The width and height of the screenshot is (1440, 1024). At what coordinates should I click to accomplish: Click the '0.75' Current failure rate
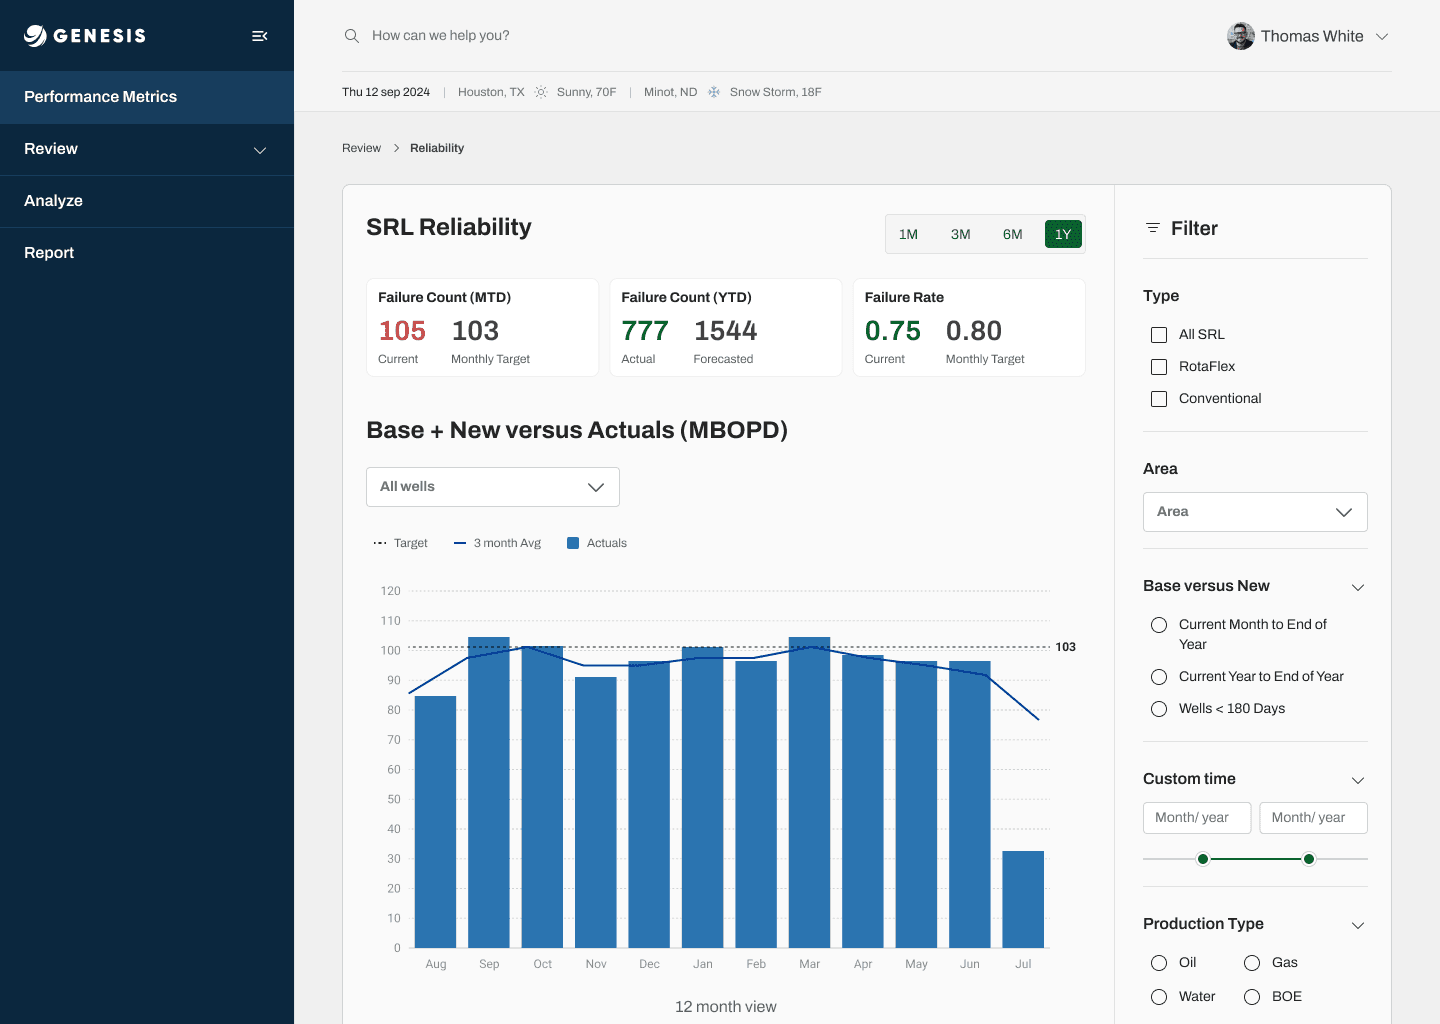893,331
